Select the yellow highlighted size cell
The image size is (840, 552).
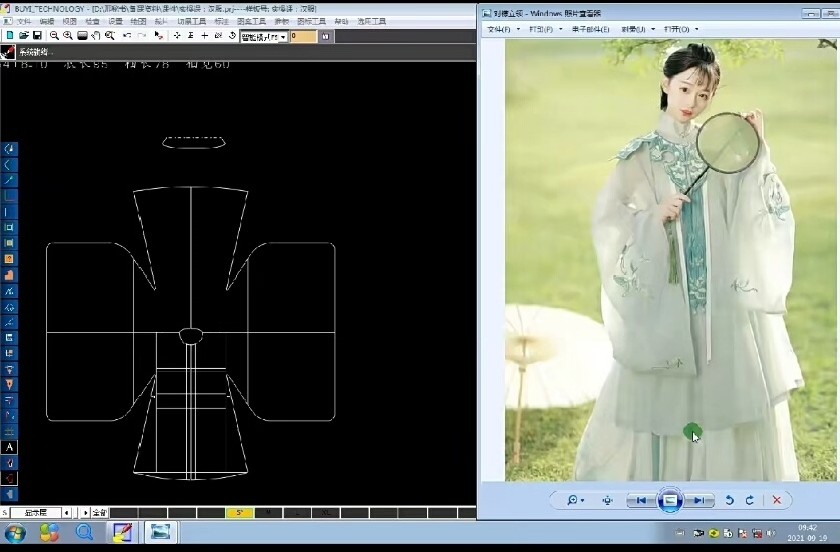pyautogui.click(x=239, y=513)
